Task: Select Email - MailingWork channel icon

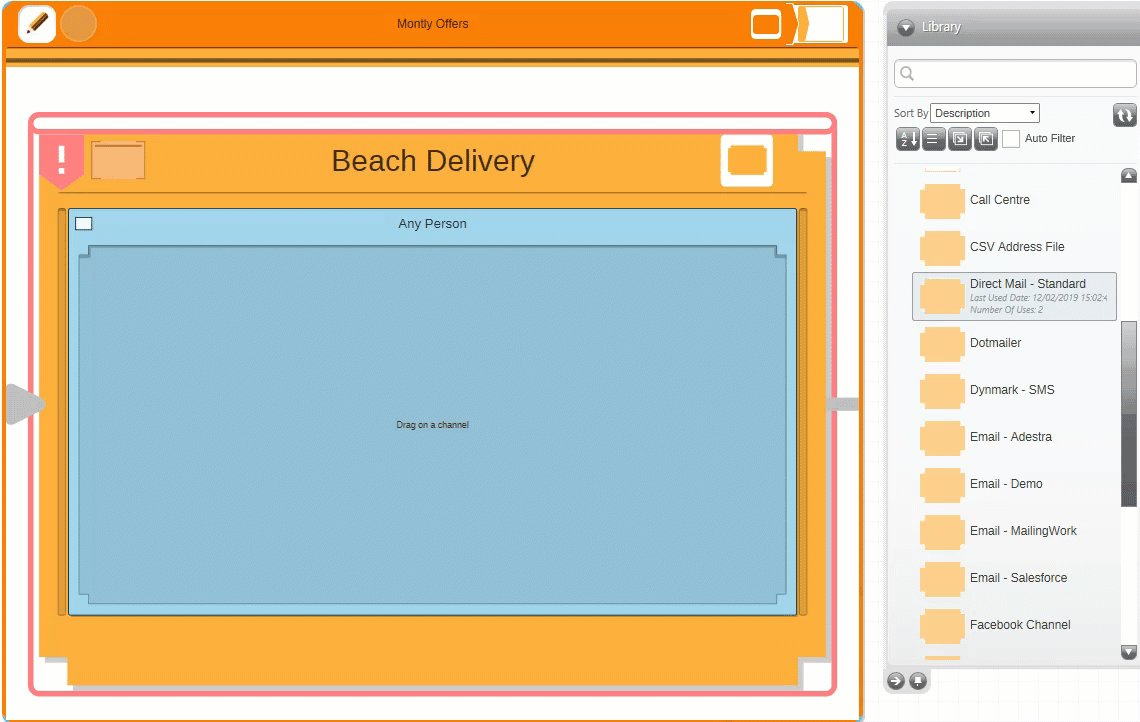Action: 942,532
